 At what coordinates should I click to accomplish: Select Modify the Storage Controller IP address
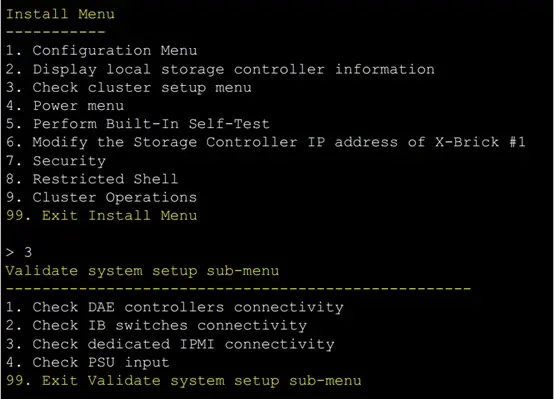pos(266,142)
